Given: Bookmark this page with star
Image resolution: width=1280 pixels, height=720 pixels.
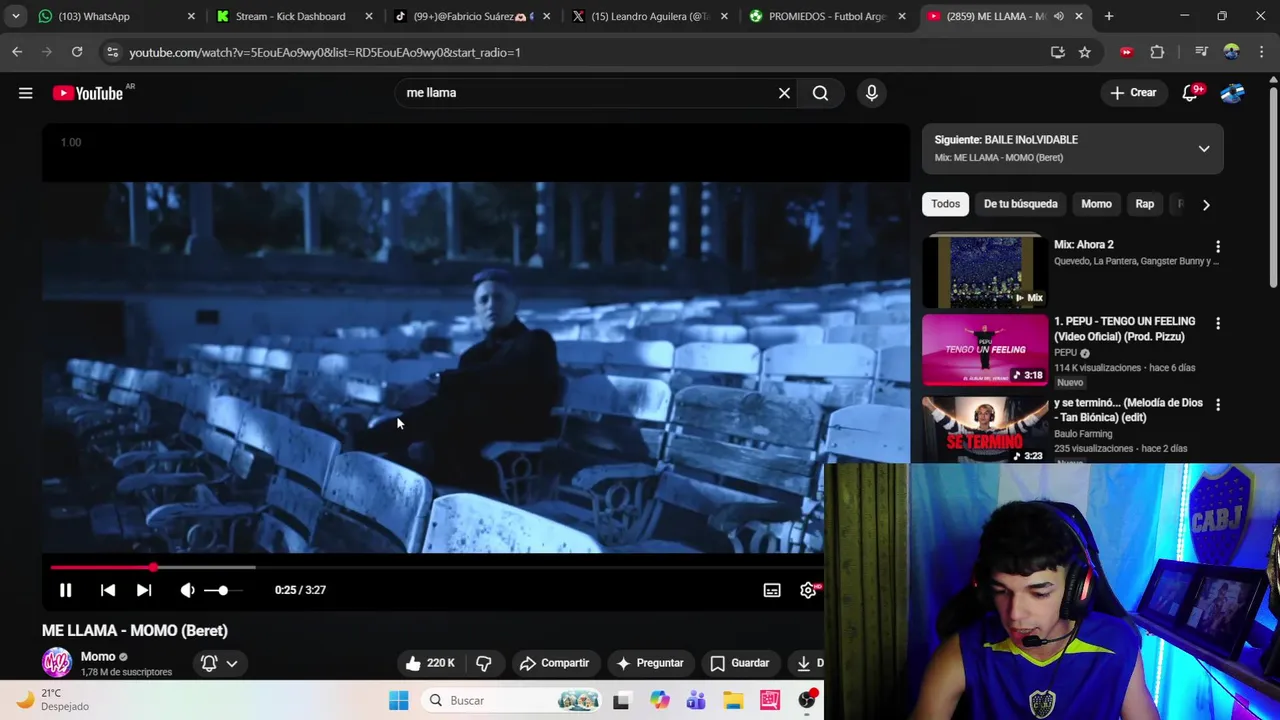Looking at the screenshot, I should point(1085,52).
